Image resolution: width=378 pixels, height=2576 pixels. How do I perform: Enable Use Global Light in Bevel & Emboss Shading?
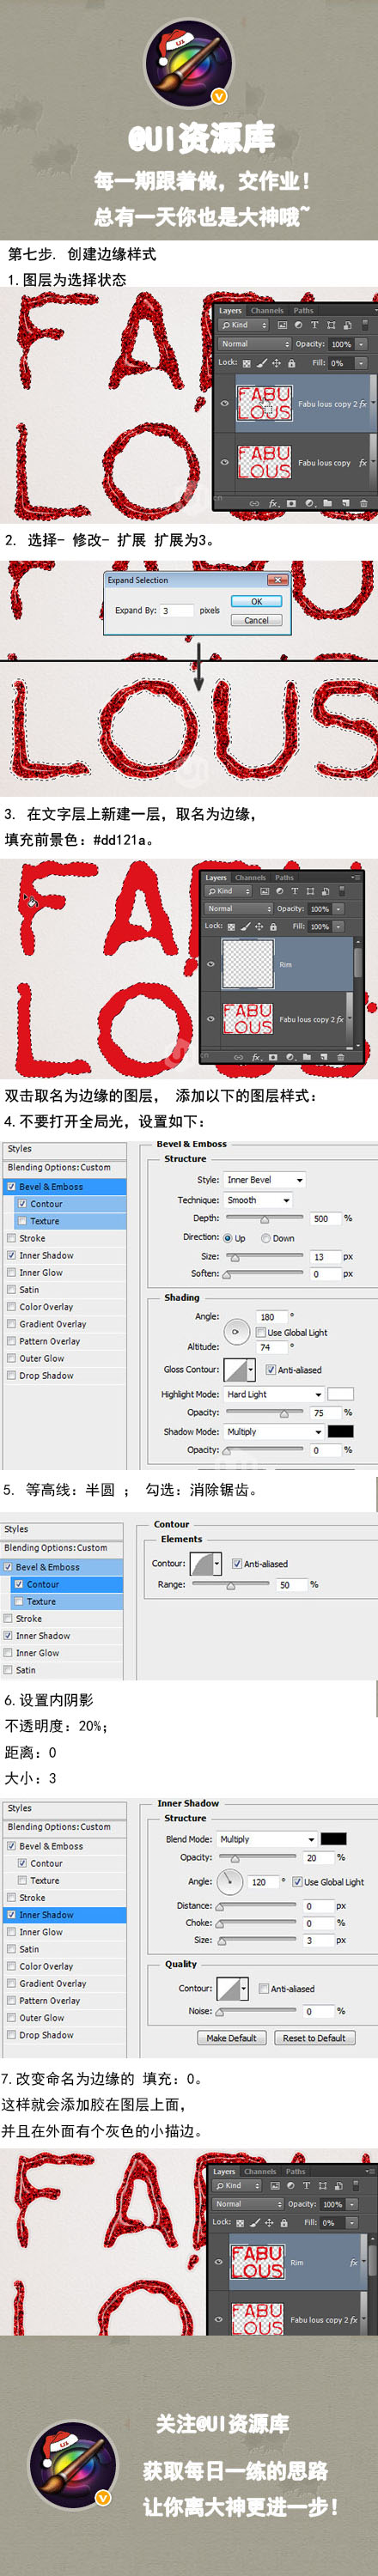click(x=261, y=1332)
